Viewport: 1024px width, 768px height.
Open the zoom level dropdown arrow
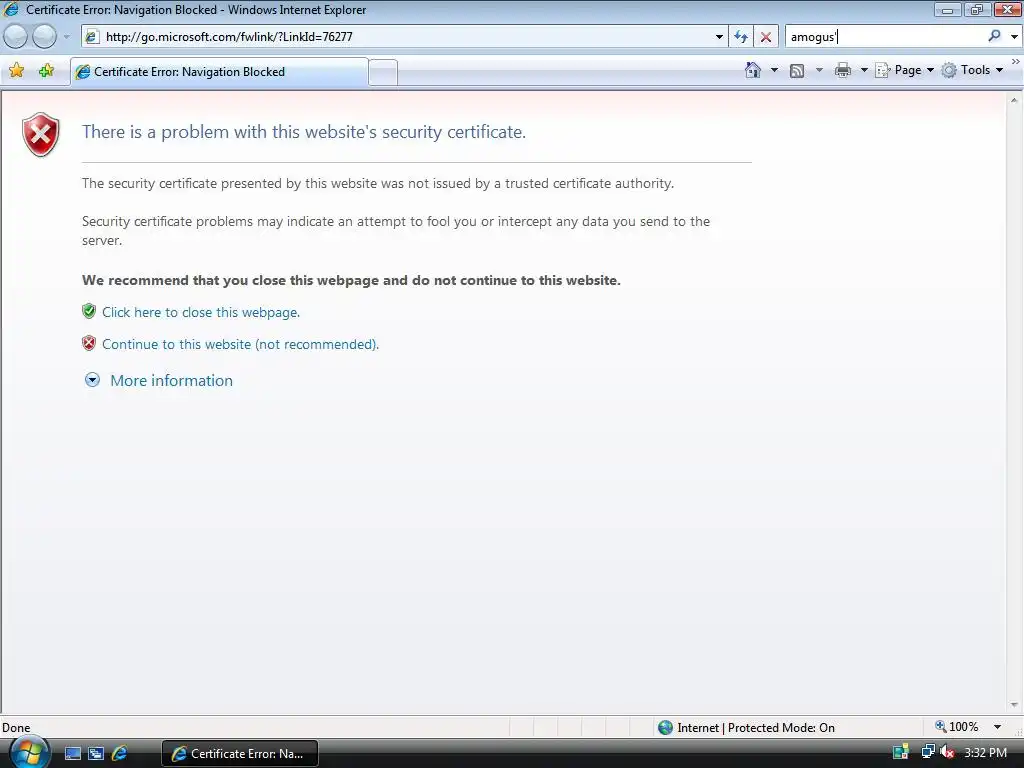pyautogui.click(x=997, y=727)
